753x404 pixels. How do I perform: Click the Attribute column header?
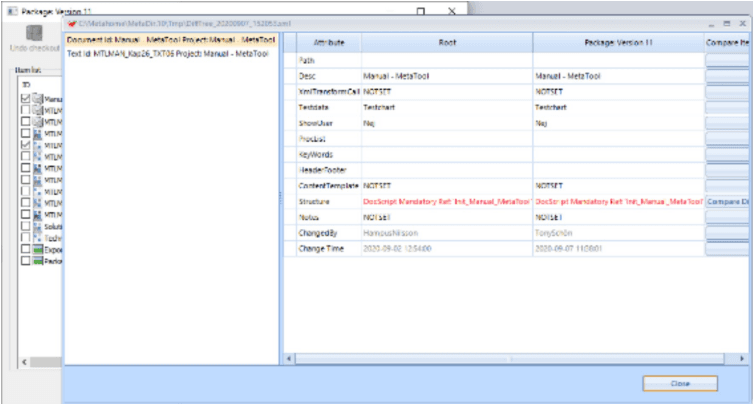point(328,42)
